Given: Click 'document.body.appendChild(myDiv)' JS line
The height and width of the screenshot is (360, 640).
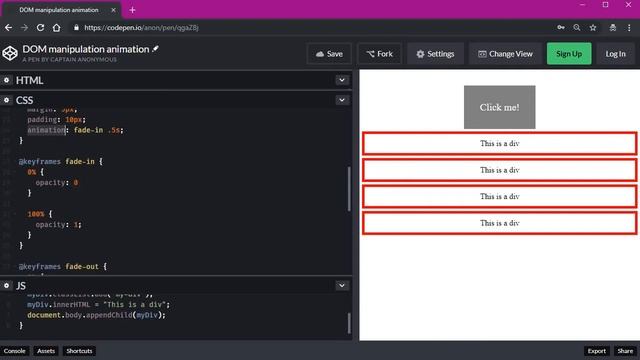Looking at the screenshot, I should pos(96,315).
